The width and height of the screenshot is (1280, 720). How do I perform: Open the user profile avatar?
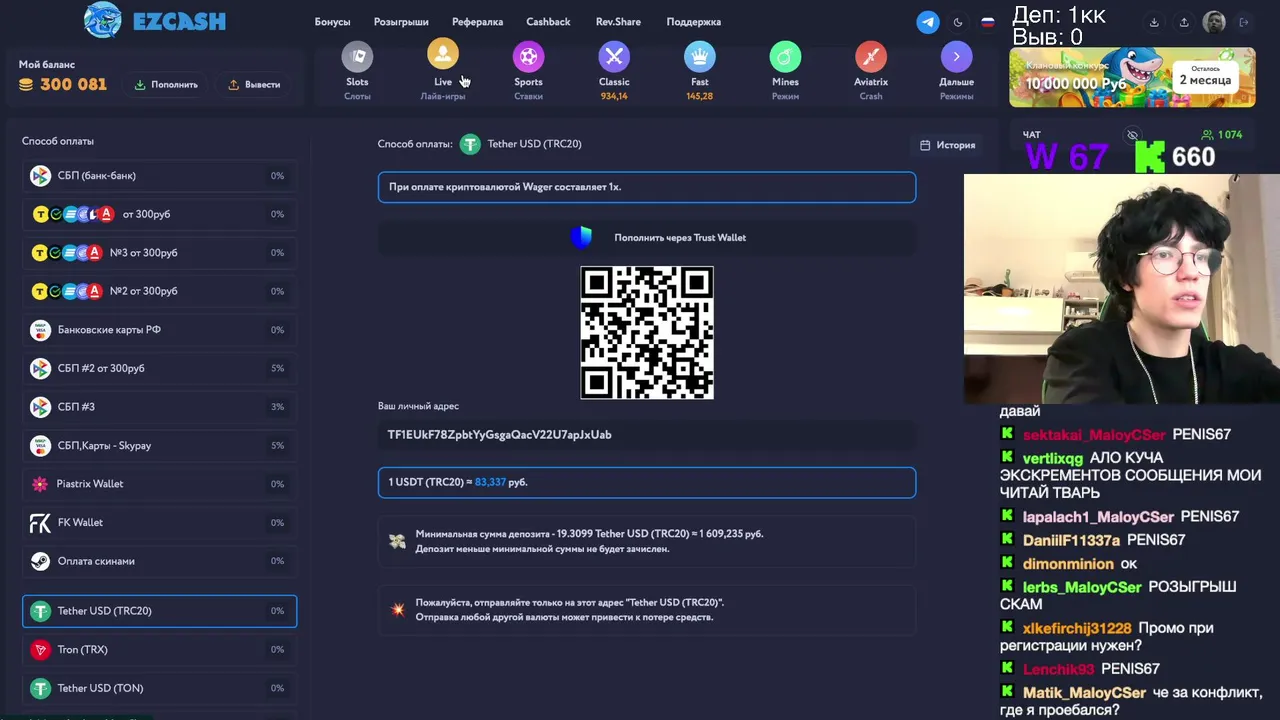(1214, 22)
